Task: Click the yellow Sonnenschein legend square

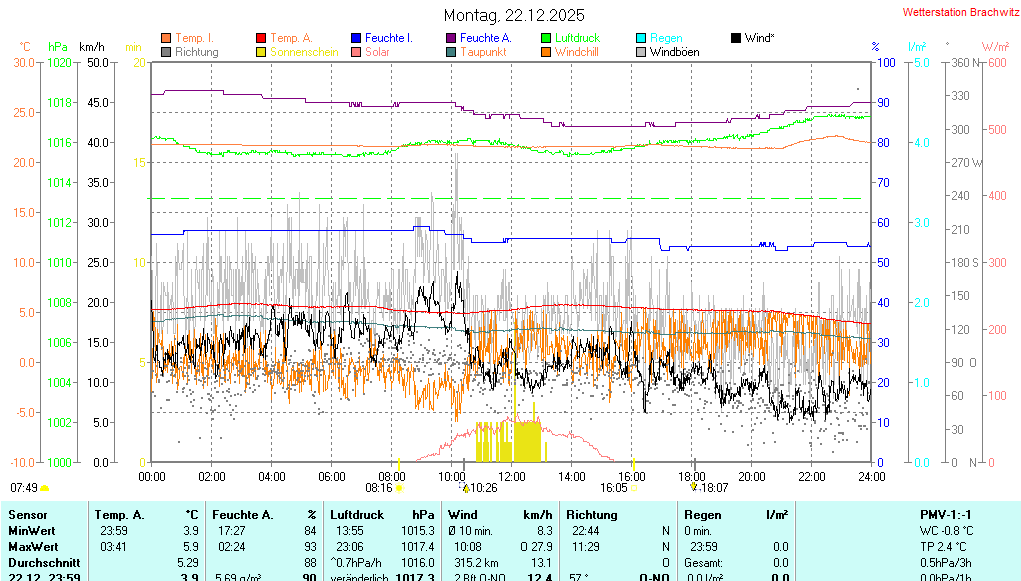Action: [x=262, y=52]
